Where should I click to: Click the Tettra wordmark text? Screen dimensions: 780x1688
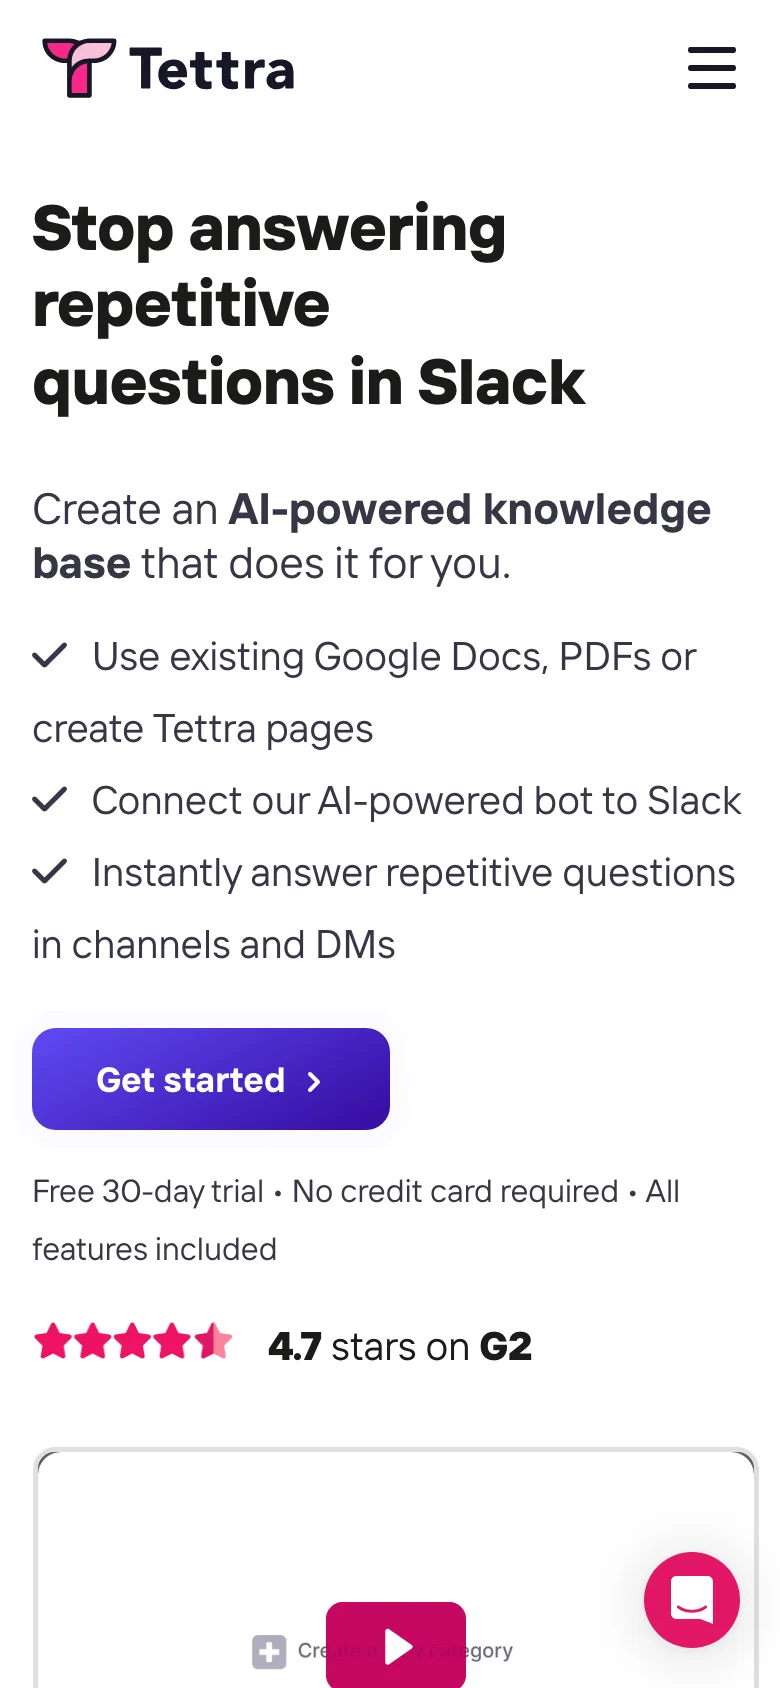pos(212,70)
